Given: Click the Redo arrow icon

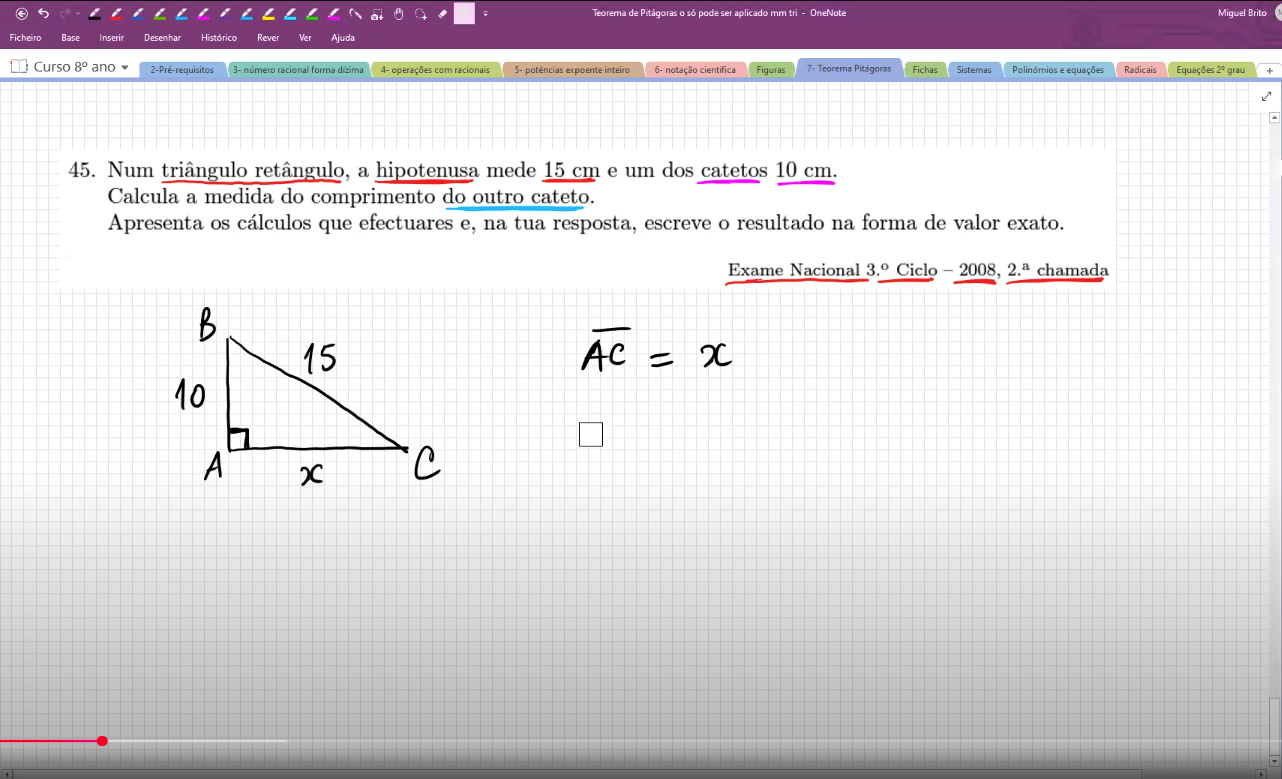Looking at the screenshot, I should click(65, 14).
